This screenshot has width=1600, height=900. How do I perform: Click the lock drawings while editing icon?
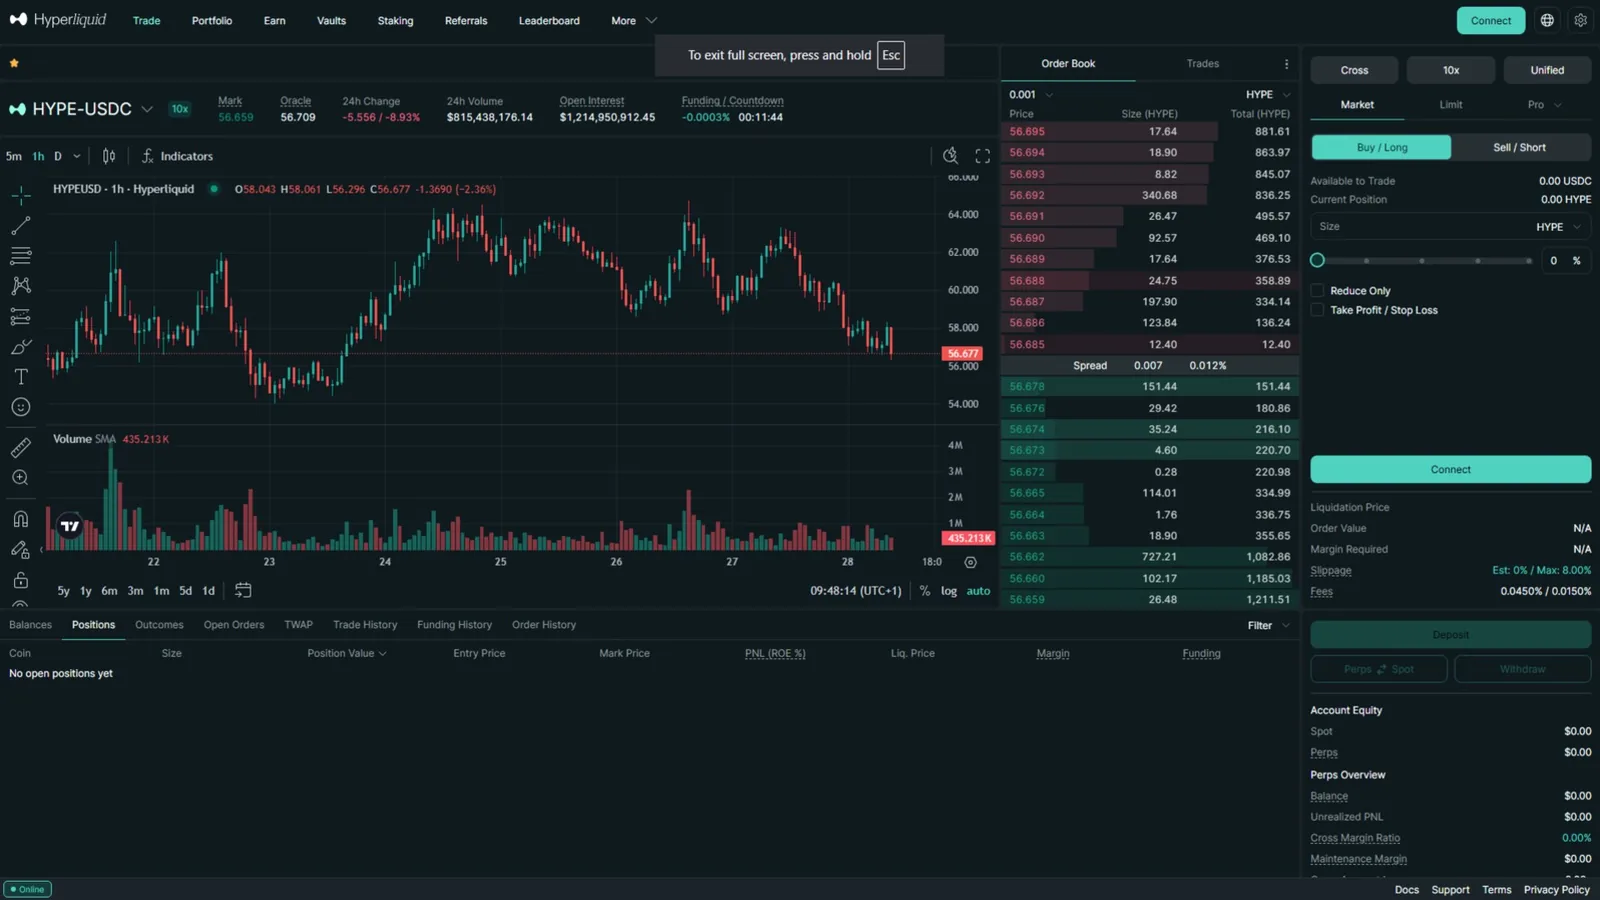(x=20, y=549)
